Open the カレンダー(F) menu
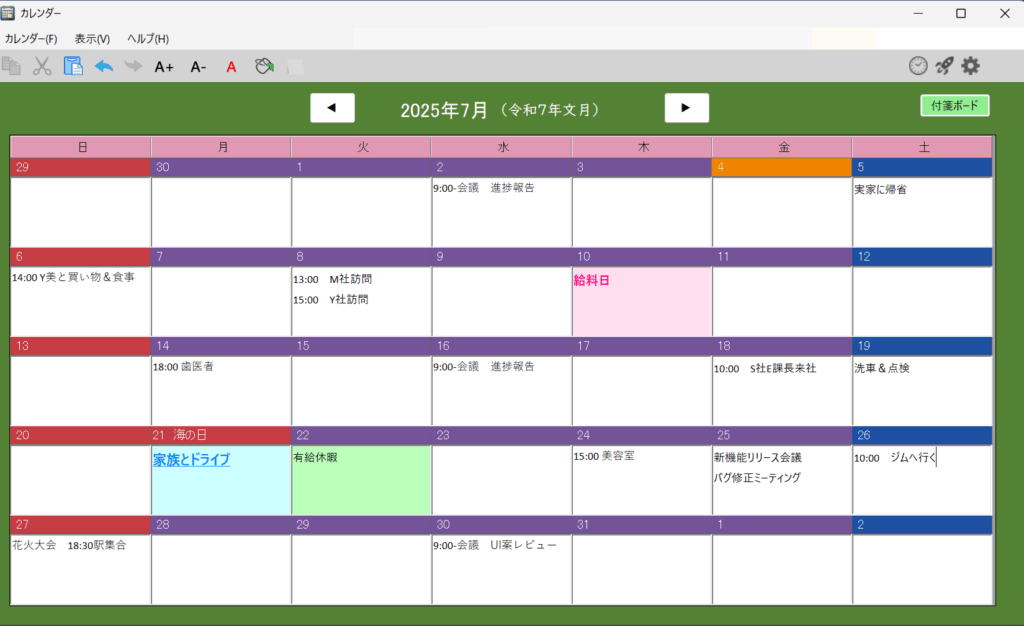Image resolution: width=1024 pixels, height=626 pixels. tap(31, 39)
